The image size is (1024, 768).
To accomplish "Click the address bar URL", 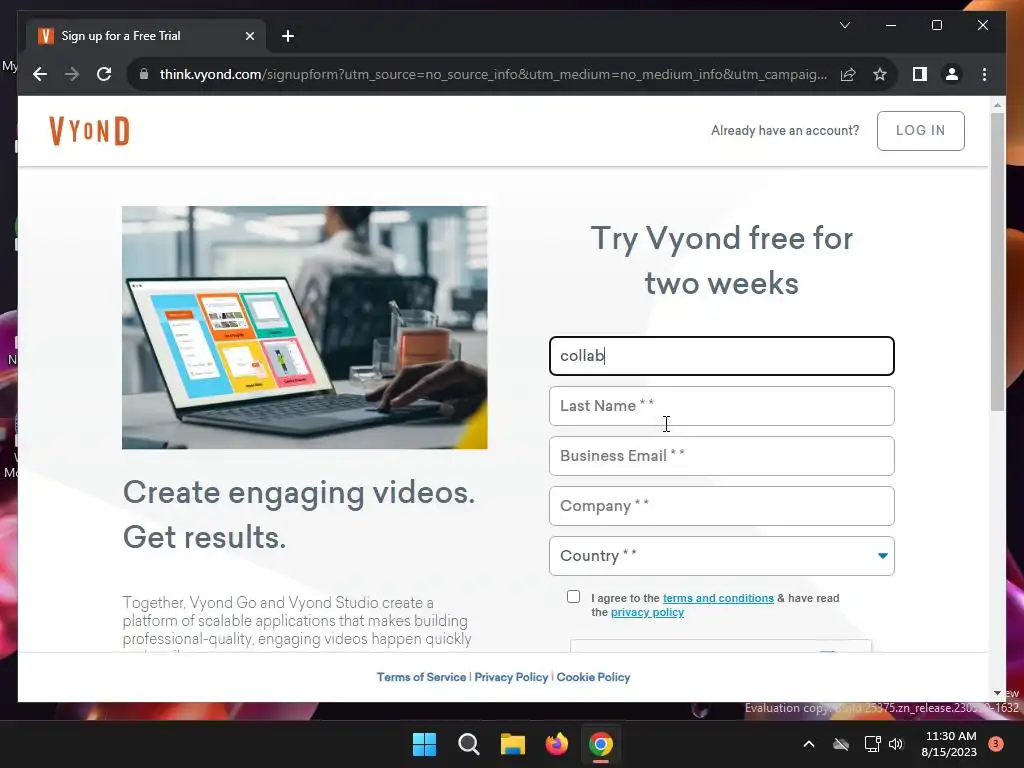I will point(493,74).
